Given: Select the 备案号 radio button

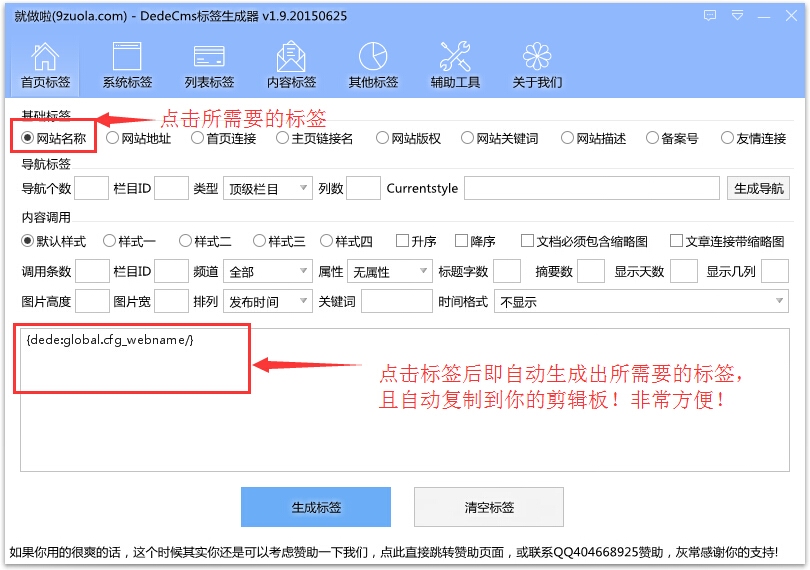Looking at the screenshot, I should pos(672,138).
